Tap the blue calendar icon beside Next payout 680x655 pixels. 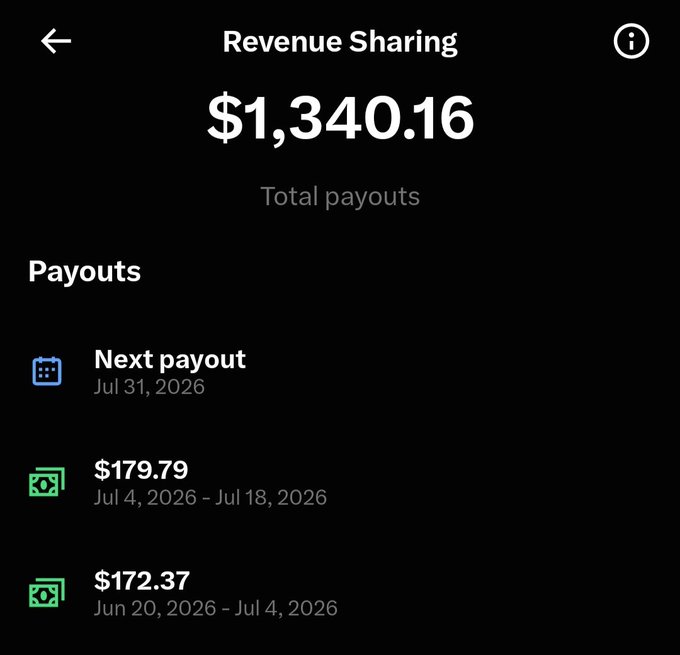click(47, 371)
